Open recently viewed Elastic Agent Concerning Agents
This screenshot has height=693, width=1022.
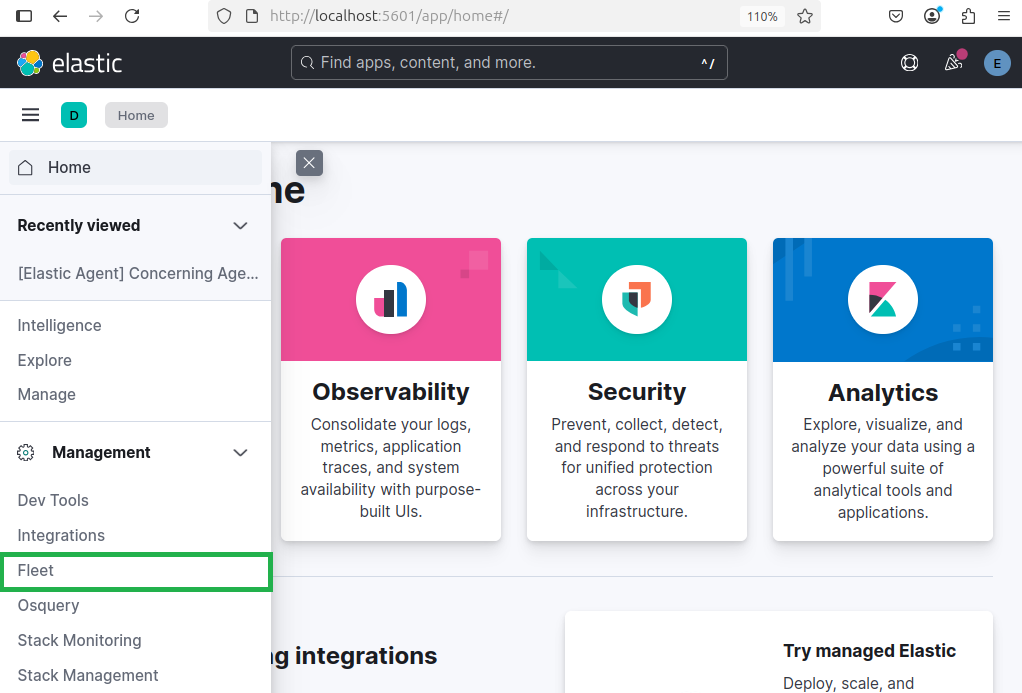[138, 273]
